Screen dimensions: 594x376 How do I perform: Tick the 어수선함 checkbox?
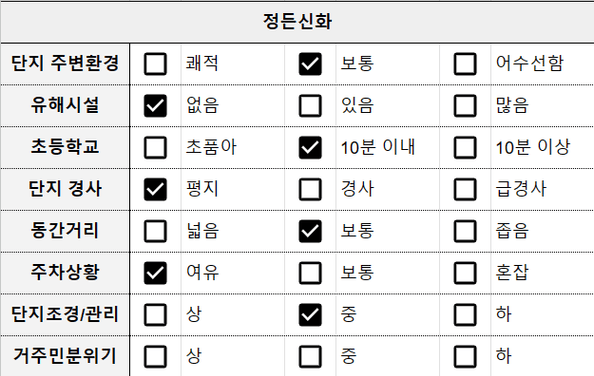coord(465,64)
